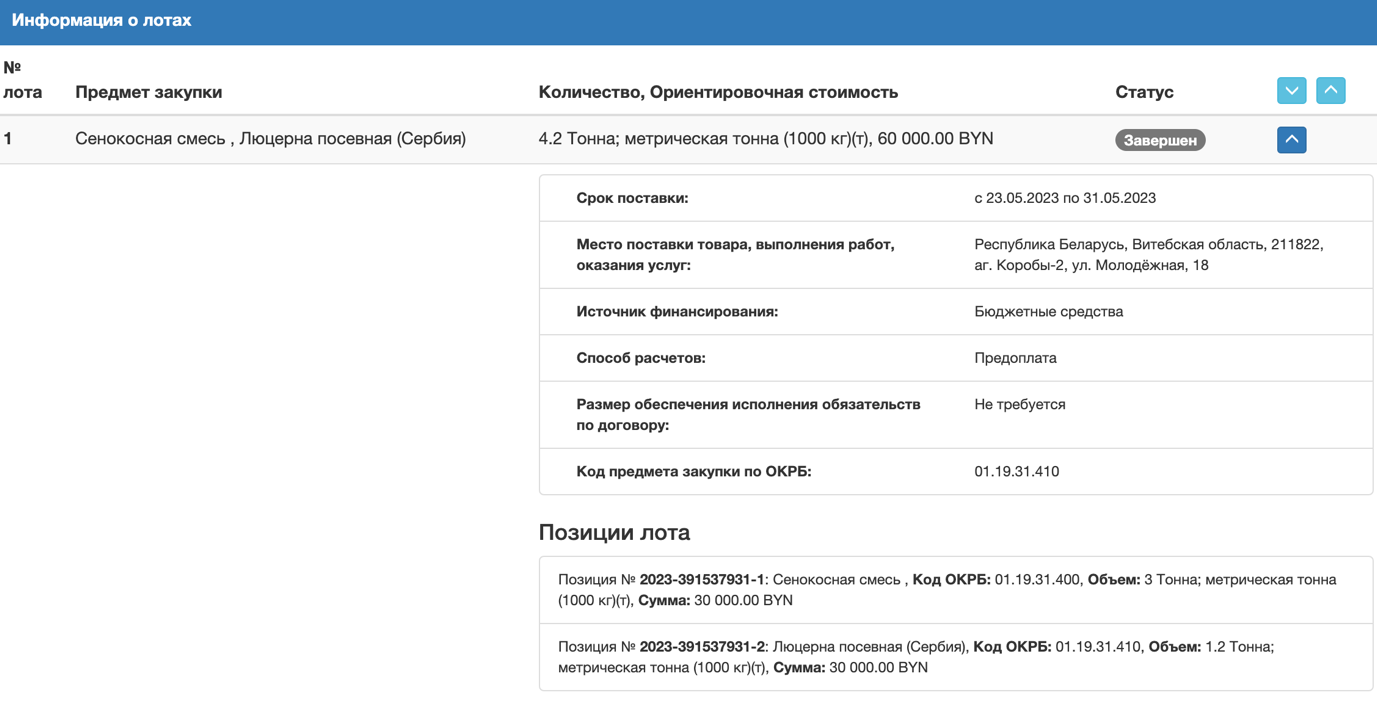Click position number '2023-391537931-2'
Screen dimensions: 1377x722
click(x=702, y=646)
